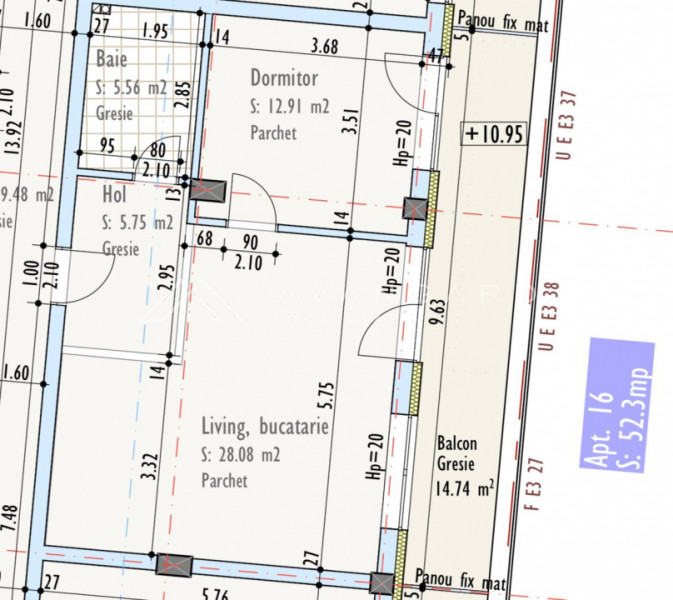Click the 5.75 dimension in living

(326, 395)
